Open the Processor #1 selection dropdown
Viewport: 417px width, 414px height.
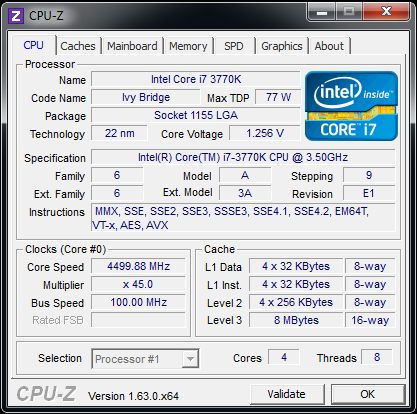[145, 359]
